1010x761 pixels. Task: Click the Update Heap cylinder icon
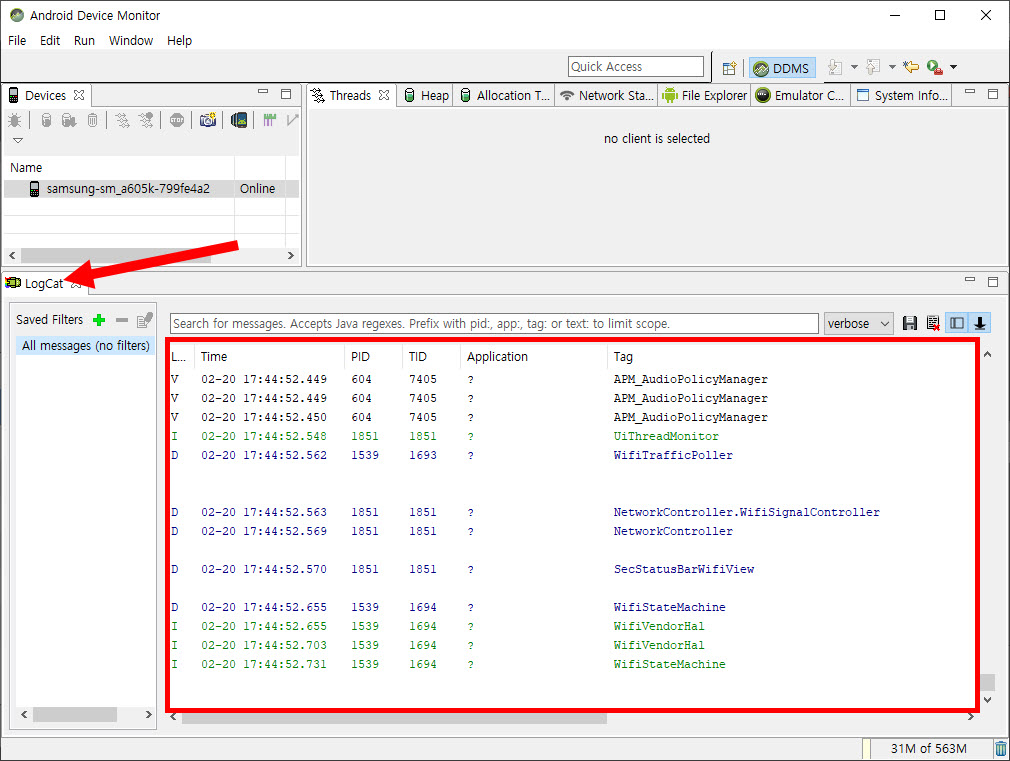[46, 120]
